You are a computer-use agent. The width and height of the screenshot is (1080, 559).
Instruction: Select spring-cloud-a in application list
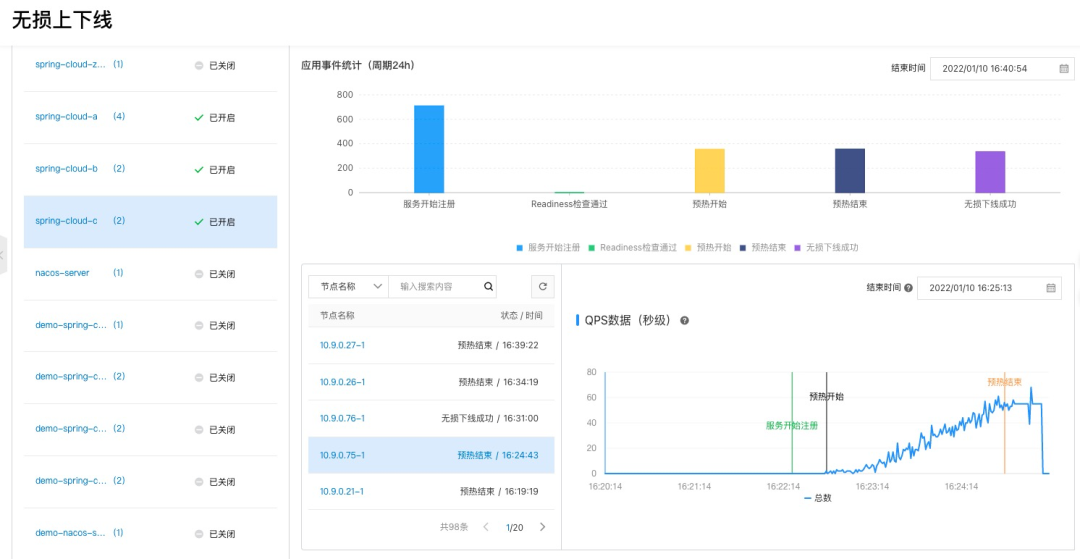(x=67, y=117)
